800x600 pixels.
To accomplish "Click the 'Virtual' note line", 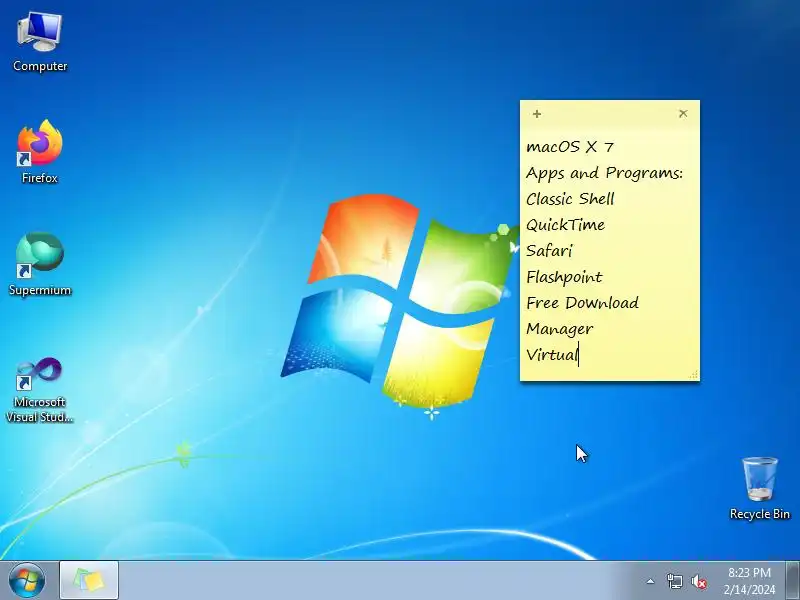I will tap(552, 355).
